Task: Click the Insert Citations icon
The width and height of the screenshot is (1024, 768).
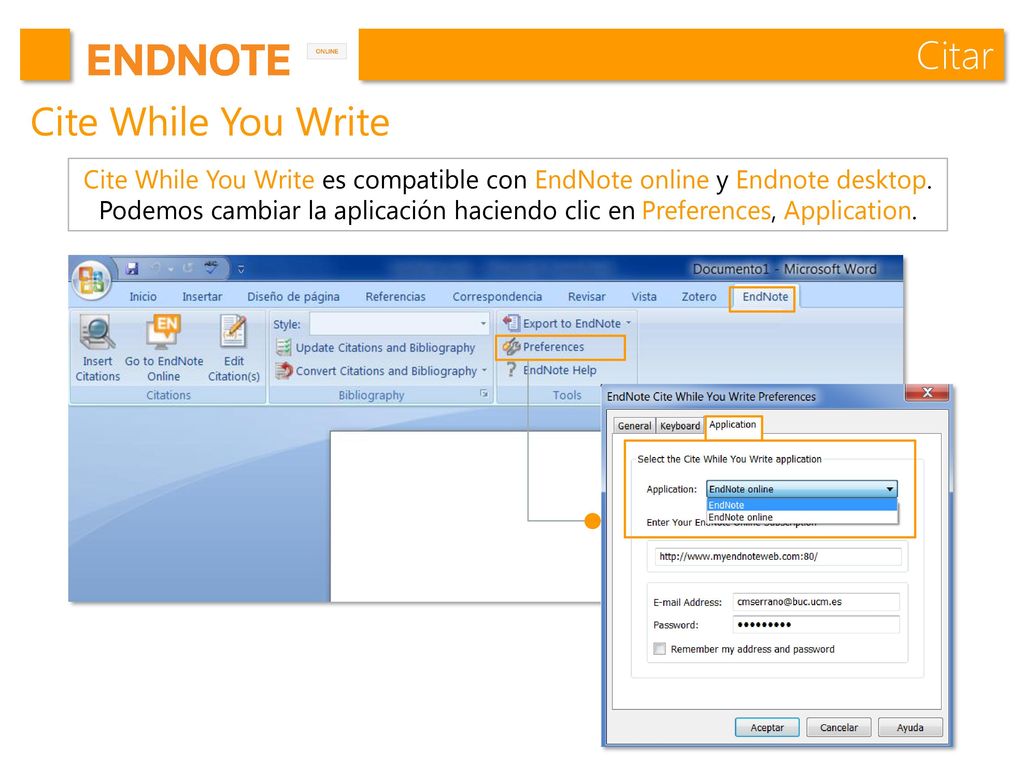Action: (97, 332)
